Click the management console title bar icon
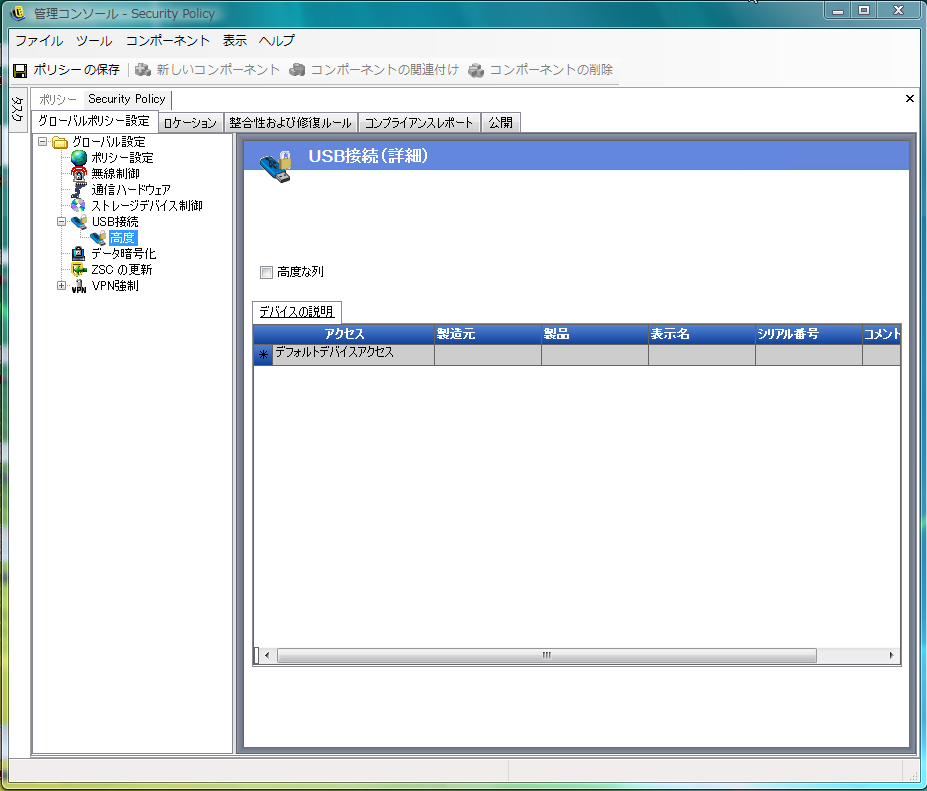The width and height of the screenshot is (927, 791). [x=18, y=12]
